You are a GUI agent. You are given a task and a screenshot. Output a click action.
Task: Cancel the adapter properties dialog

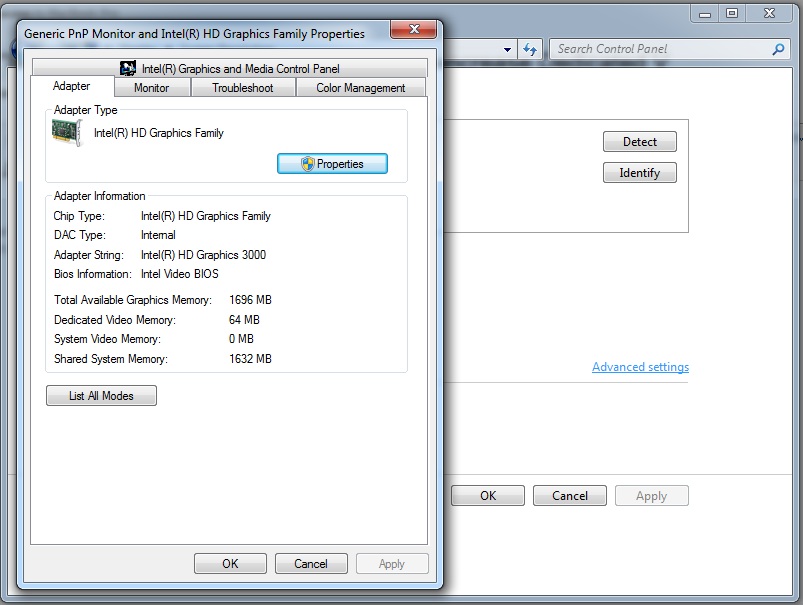(x=311, y=563)
